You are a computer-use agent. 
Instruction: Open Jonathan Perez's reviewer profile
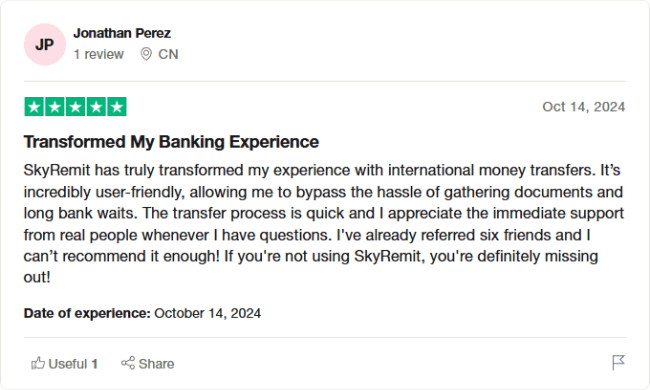[122, 33]
